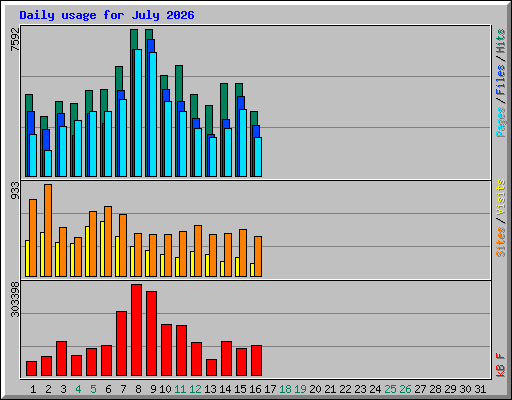Click day label 7 on the x-axis

(x=123, y=389)
